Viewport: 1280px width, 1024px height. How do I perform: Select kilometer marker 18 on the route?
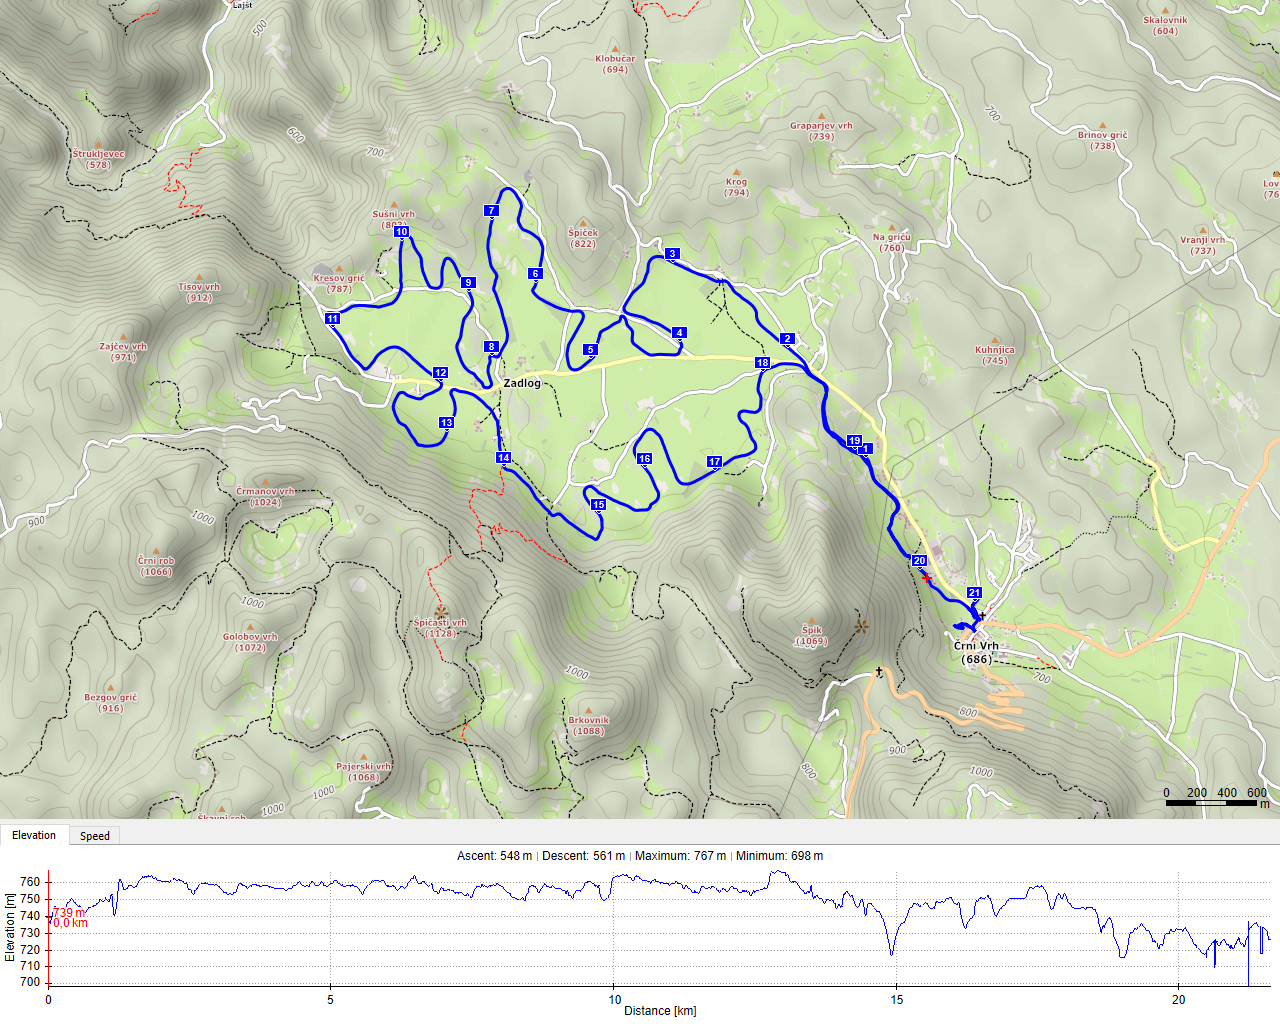tap(762, 363)
